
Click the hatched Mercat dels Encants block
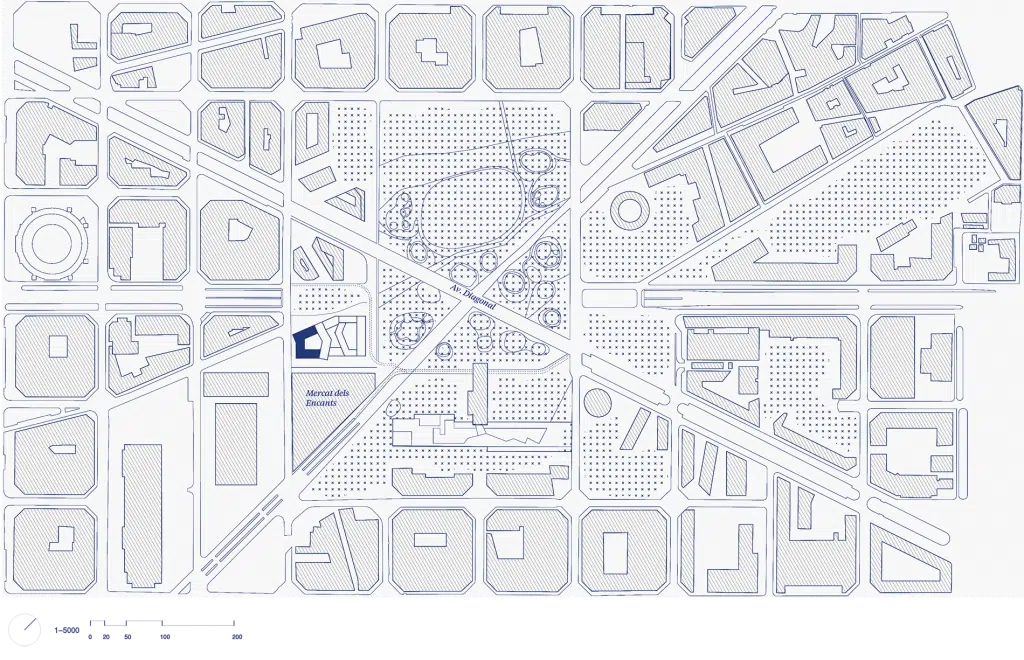pyautogui.click(x=330, y=425)
